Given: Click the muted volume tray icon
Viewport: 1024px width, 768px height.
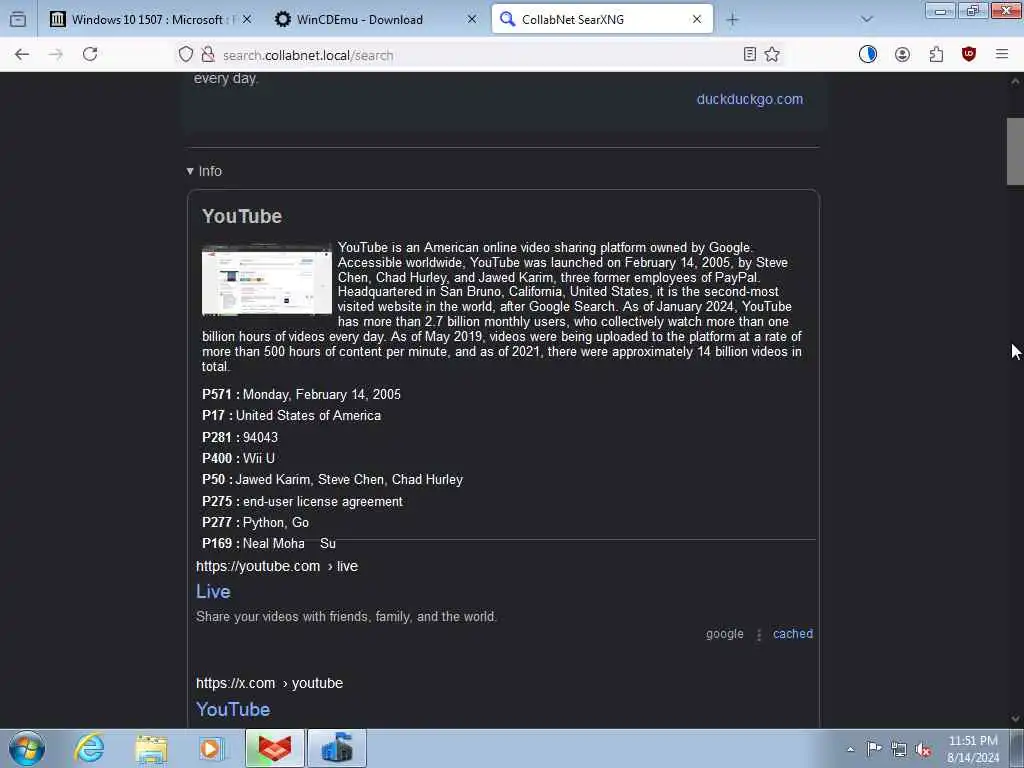Looking at the screenshot, I should 923,749.
